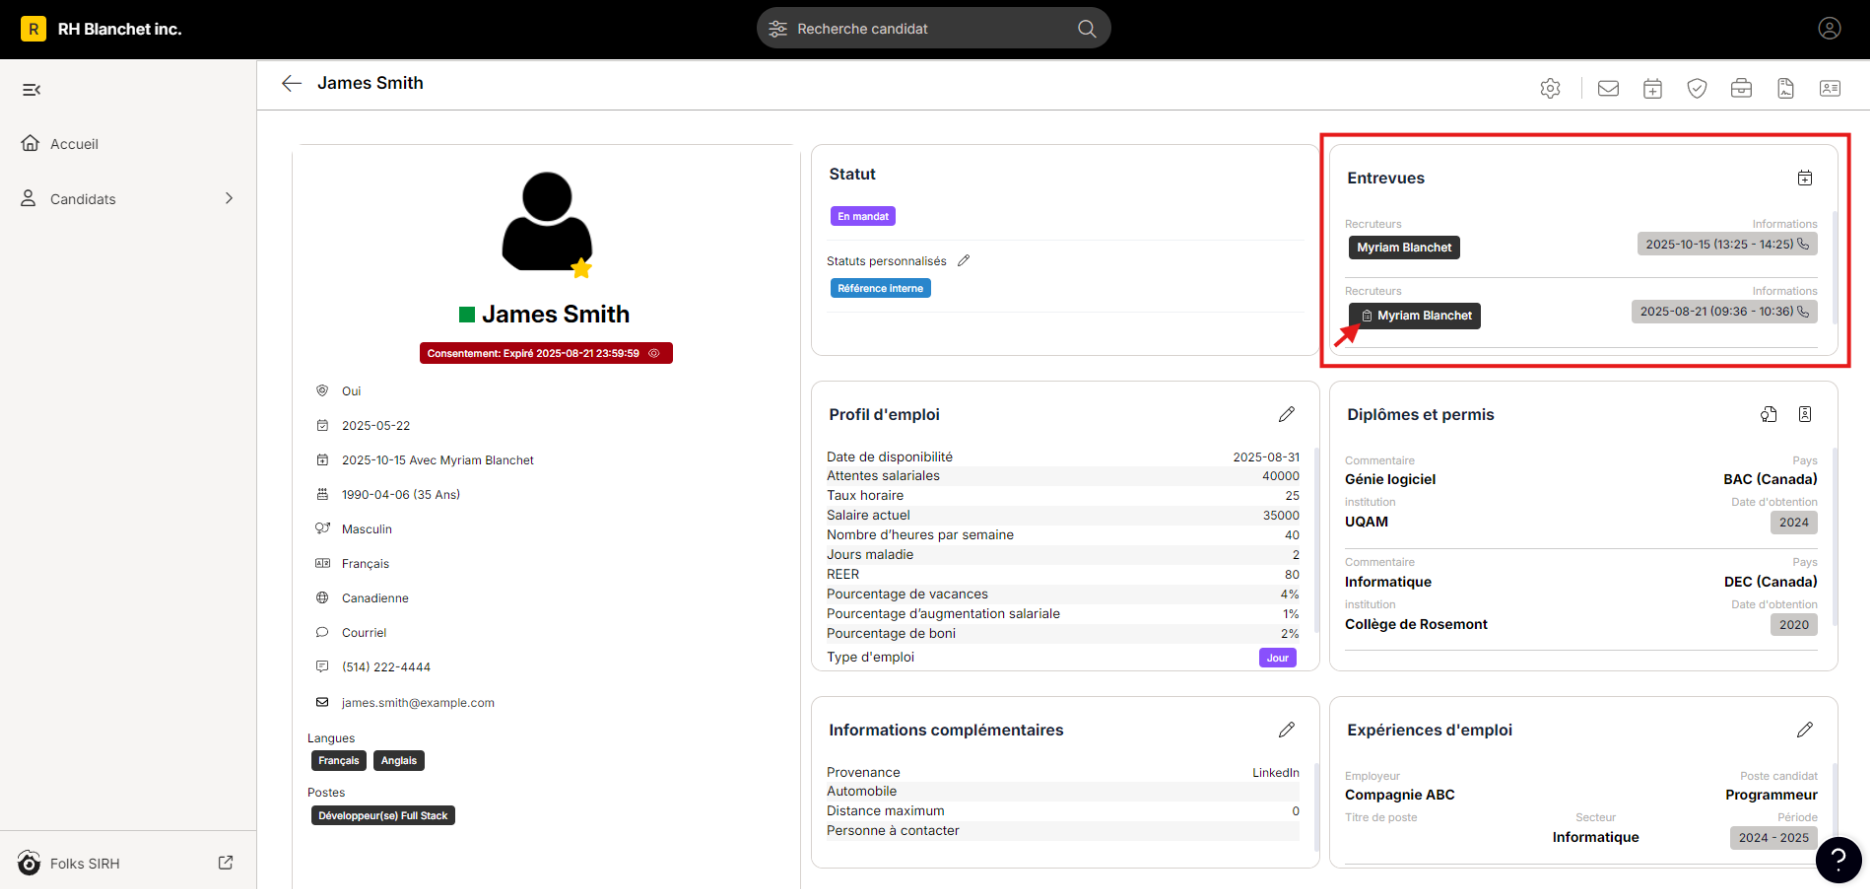Edit Informations complémentaires with pencil
This screenshot has height=889, width=1870.
tap(1287, 730)
